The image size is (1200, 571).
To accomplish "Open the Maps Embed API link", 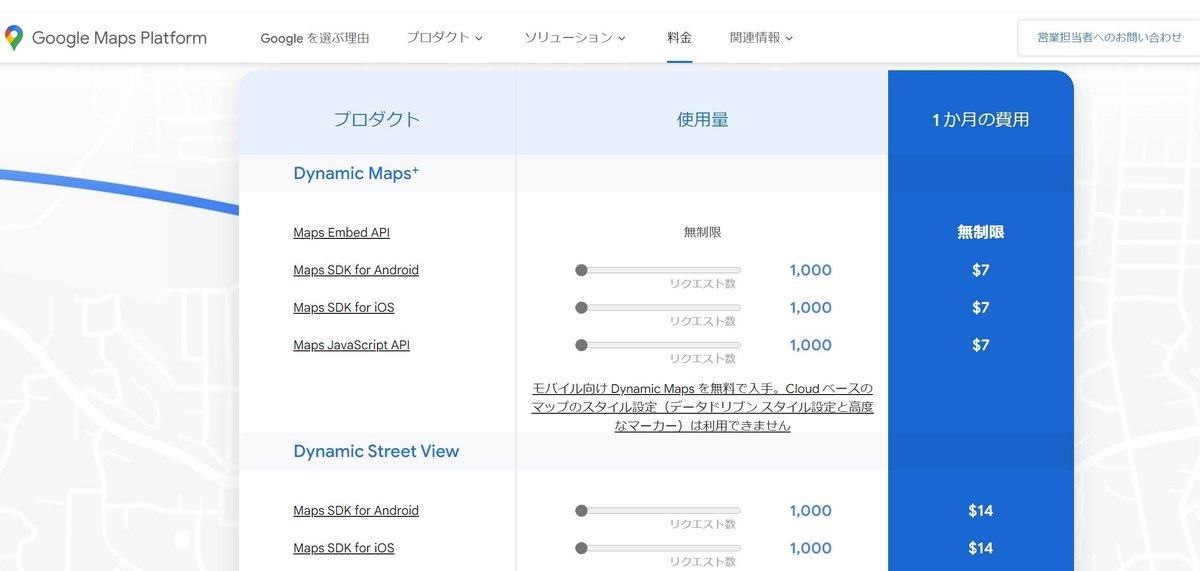I will coord(341,233).
